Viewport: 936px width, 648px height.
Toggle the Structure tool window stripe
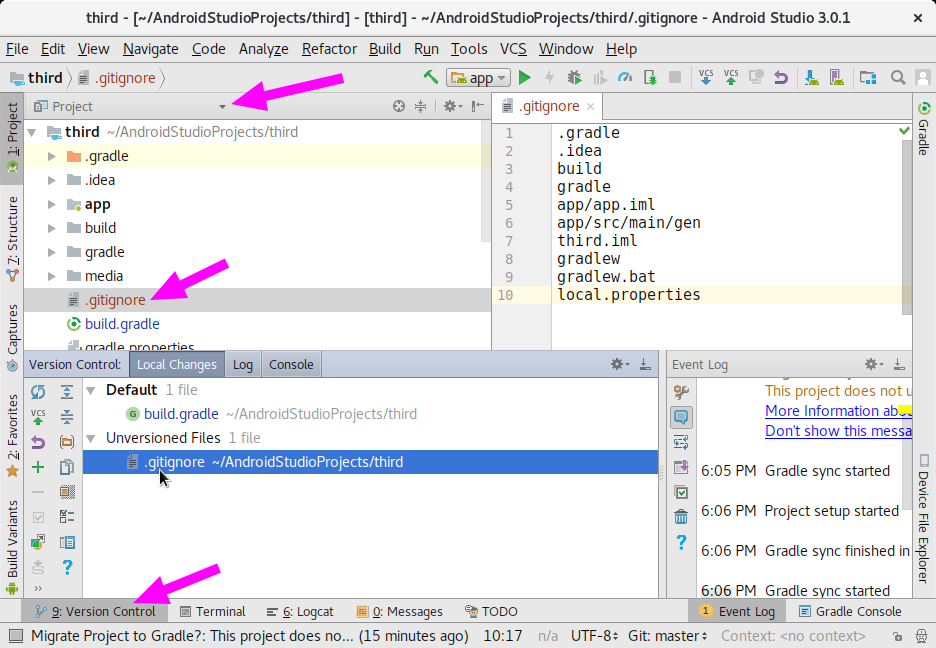(12, 239)
